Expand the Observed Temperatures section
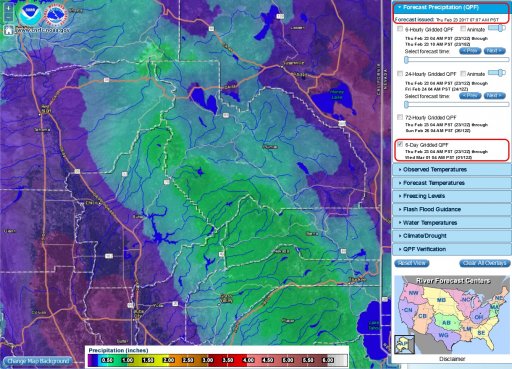The height and width of the screenshot is (369, 512). click(x=452, y=169)
